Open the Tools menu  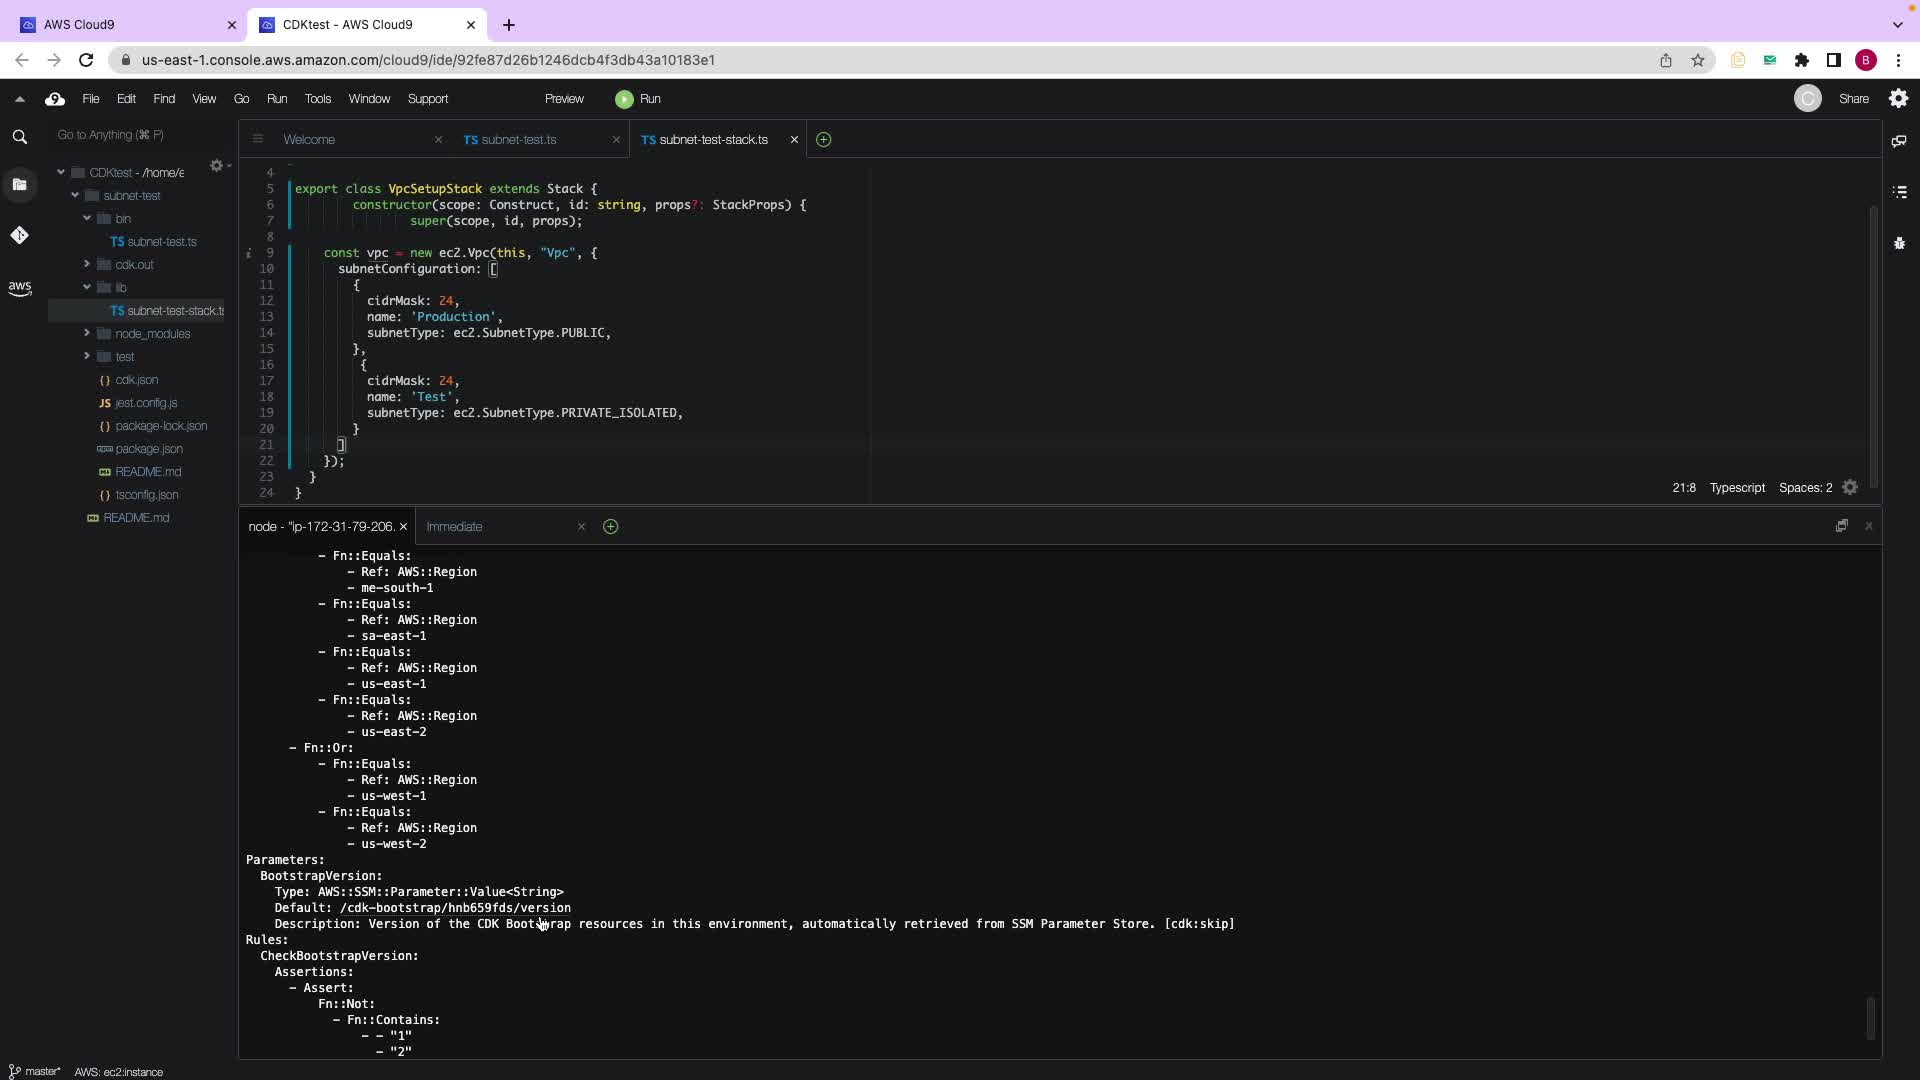(x=317, y=99)
